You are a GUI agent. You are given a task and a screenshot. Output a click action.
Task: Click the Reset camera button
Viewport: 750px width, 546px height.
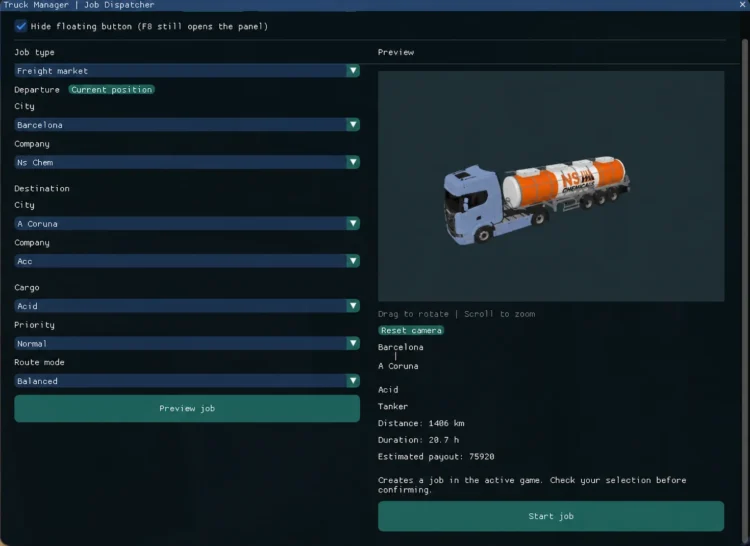click(x=411, y=330)
